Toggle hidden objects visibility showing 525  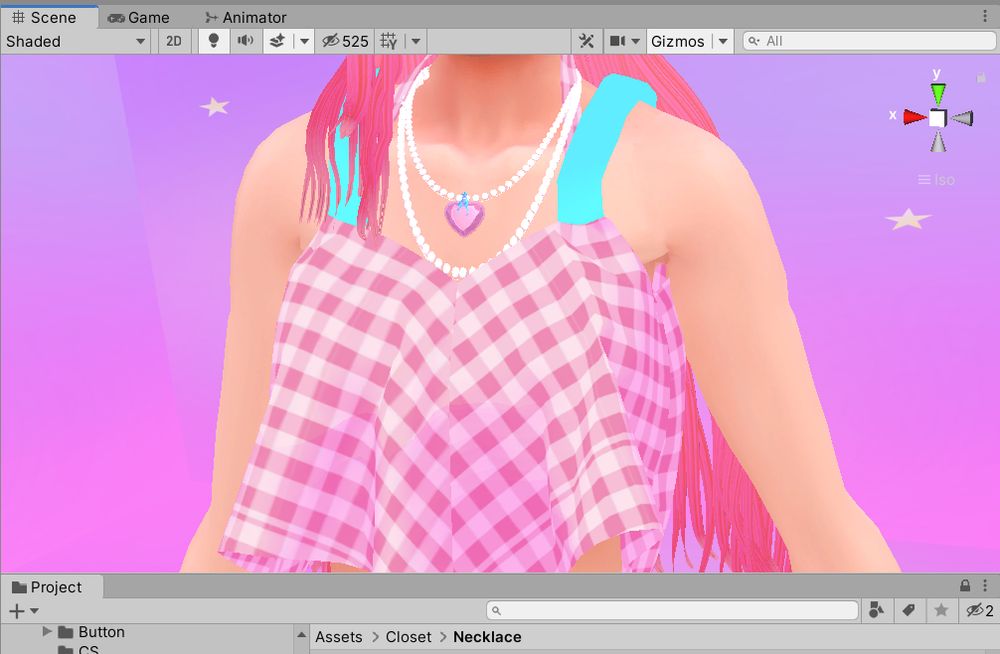pos(345,41)
